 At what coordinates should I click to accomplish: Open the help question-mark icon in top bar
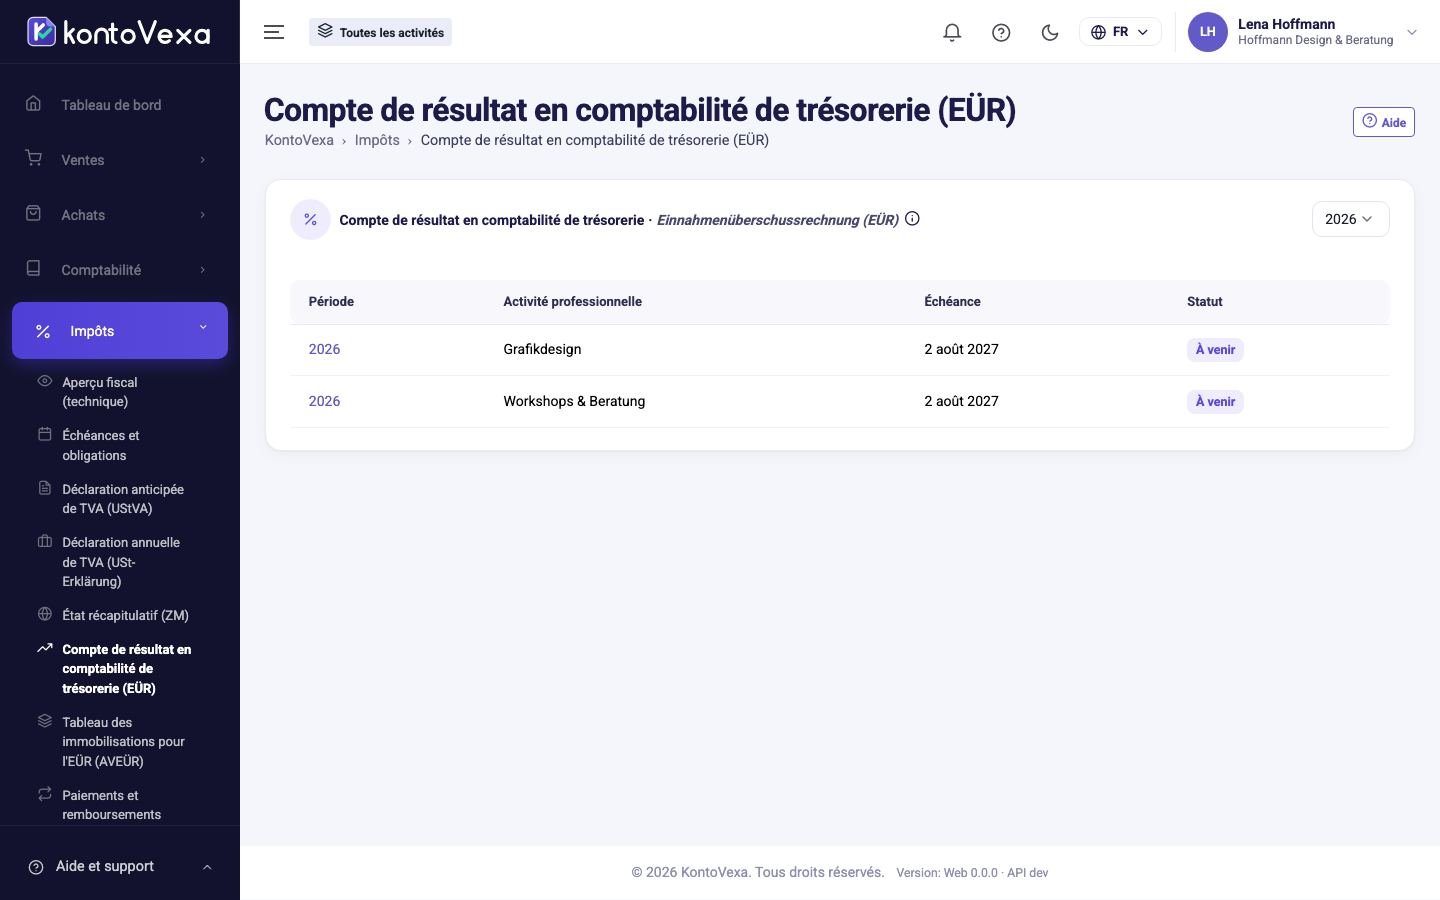coord(1001,32)
